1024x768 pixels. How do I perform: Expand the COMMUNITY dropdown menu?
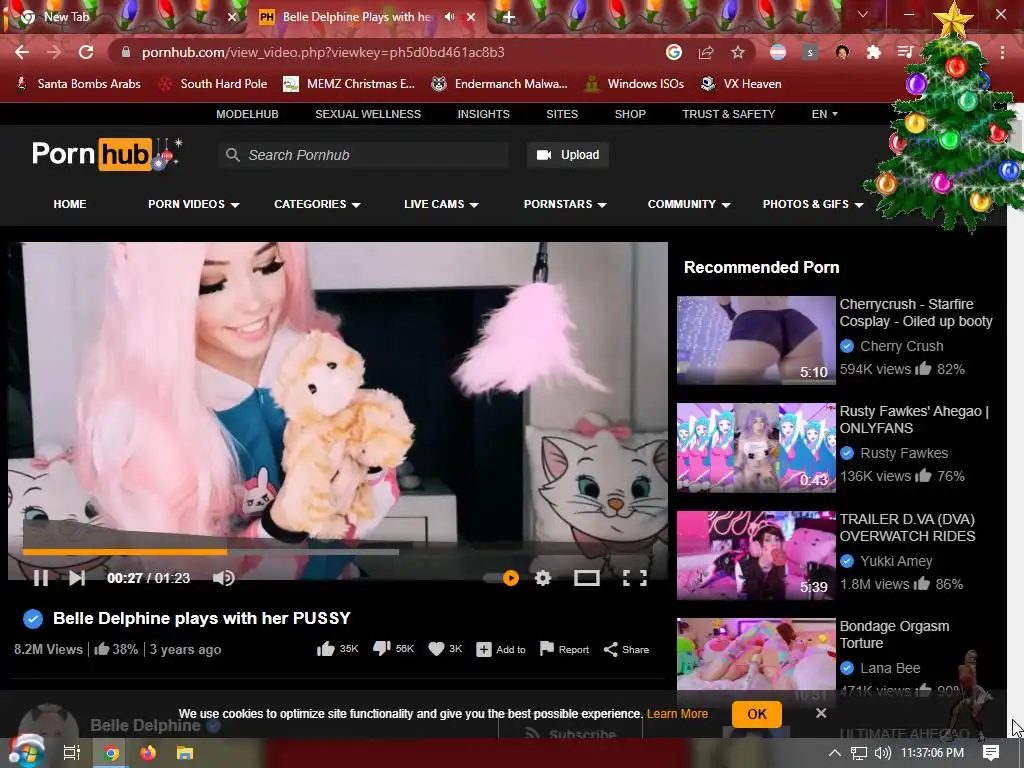(689, 204)
